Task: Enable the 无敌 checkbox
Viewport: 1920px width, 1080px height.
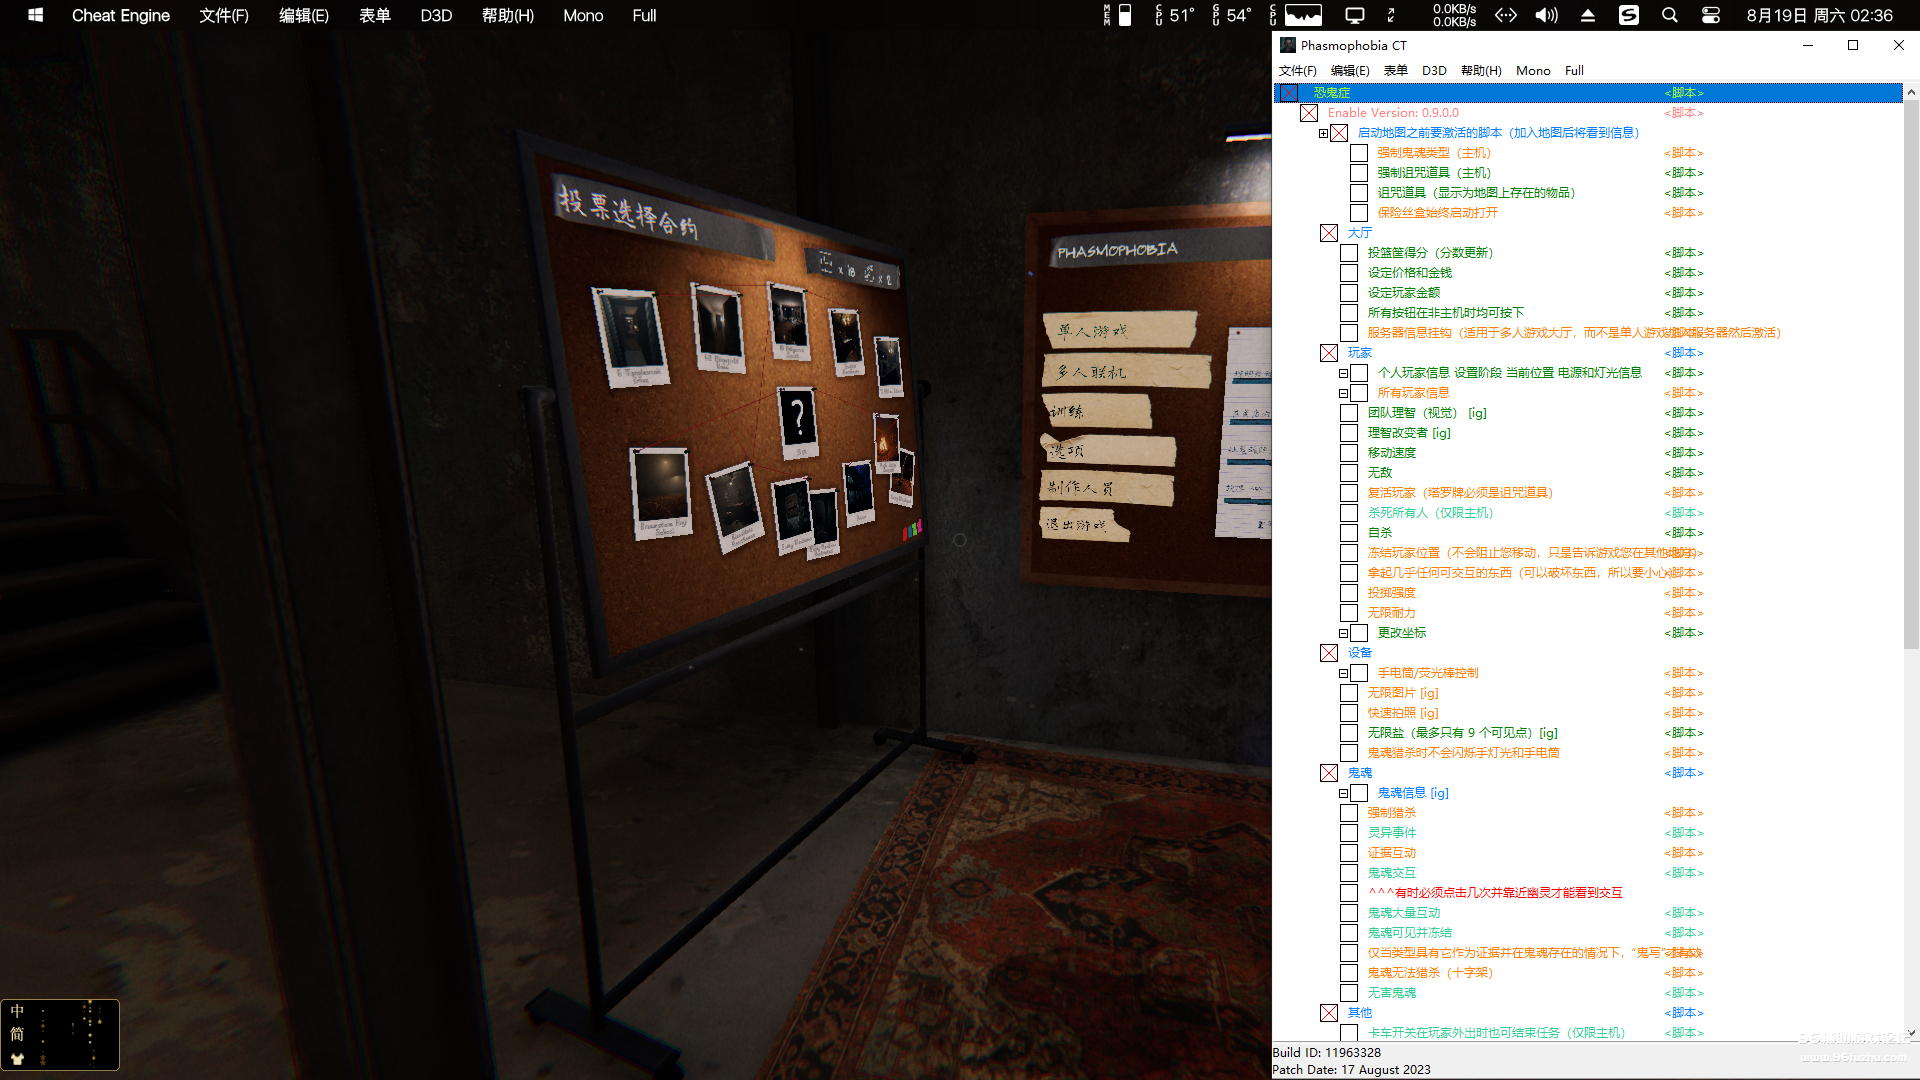Action: pyautogui.click(x=1349, y=473)
